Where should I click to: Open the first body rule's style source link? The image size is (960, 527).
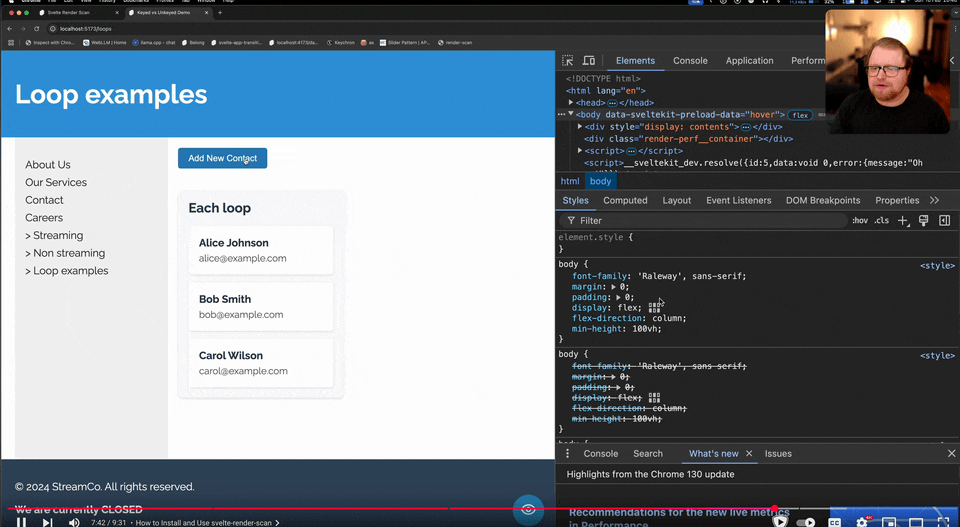[937, 266]
